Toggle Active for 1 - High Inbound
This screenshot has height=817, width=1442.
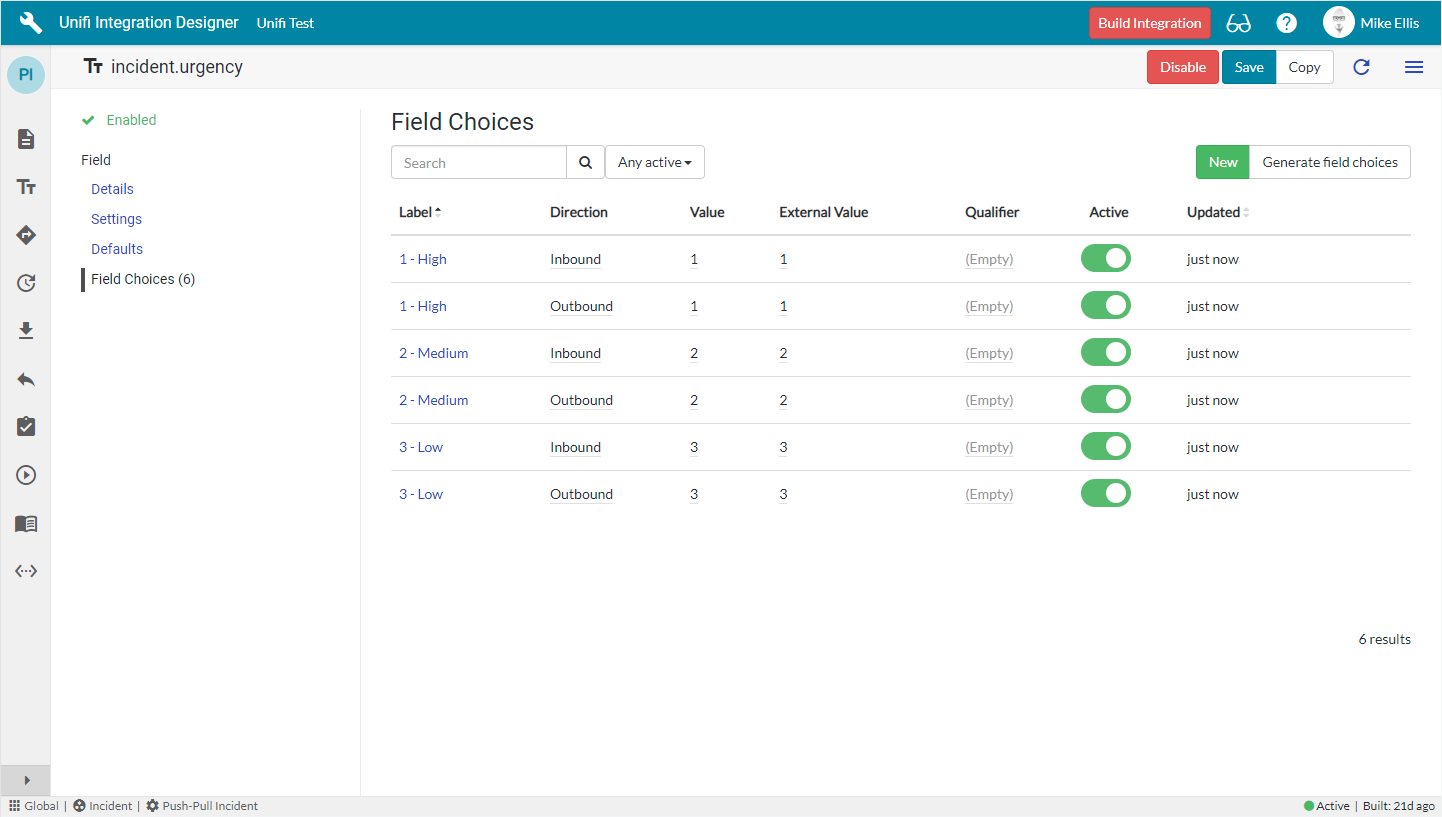(1105, 259)
